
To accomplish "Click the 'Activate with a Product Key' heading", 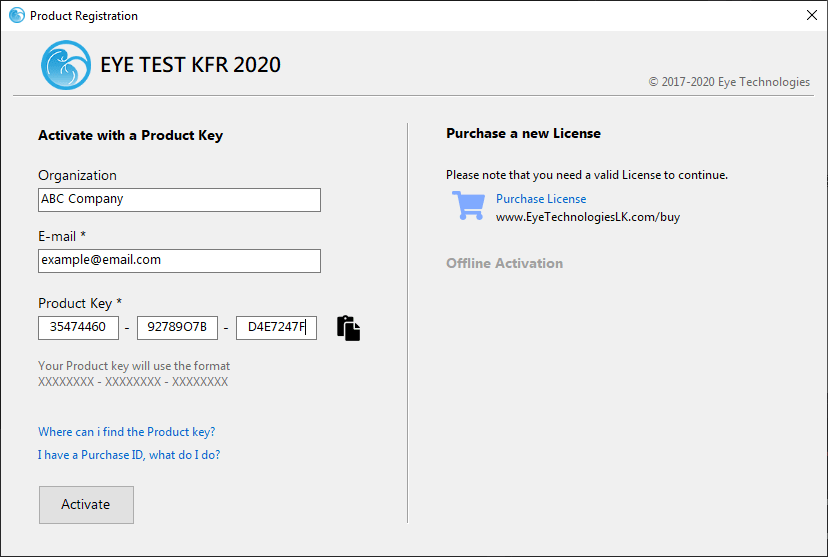I will [x=130, y=136].
